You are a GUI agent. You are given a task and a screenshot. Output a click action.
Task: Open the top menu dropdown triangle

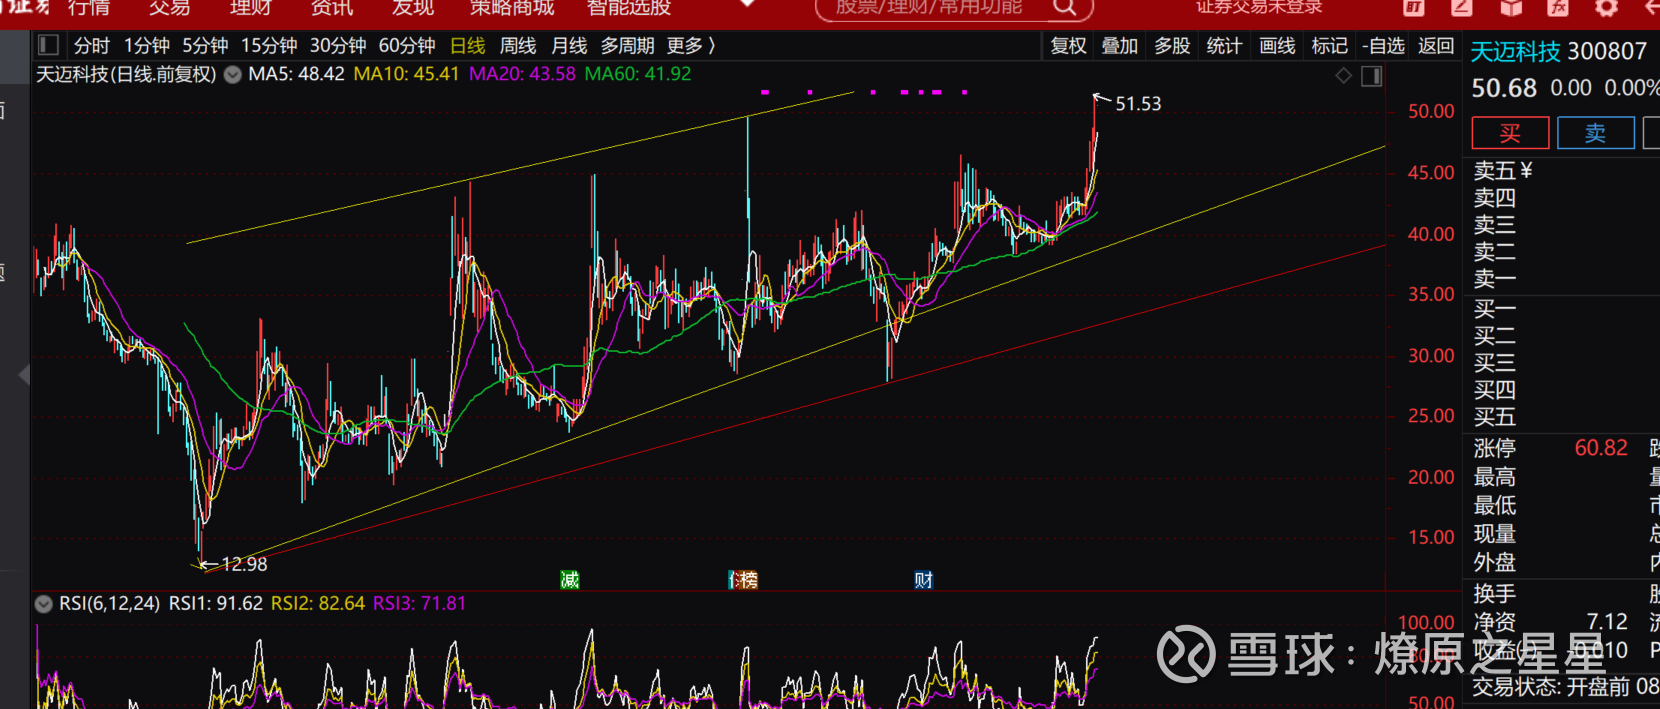point(746,5)
